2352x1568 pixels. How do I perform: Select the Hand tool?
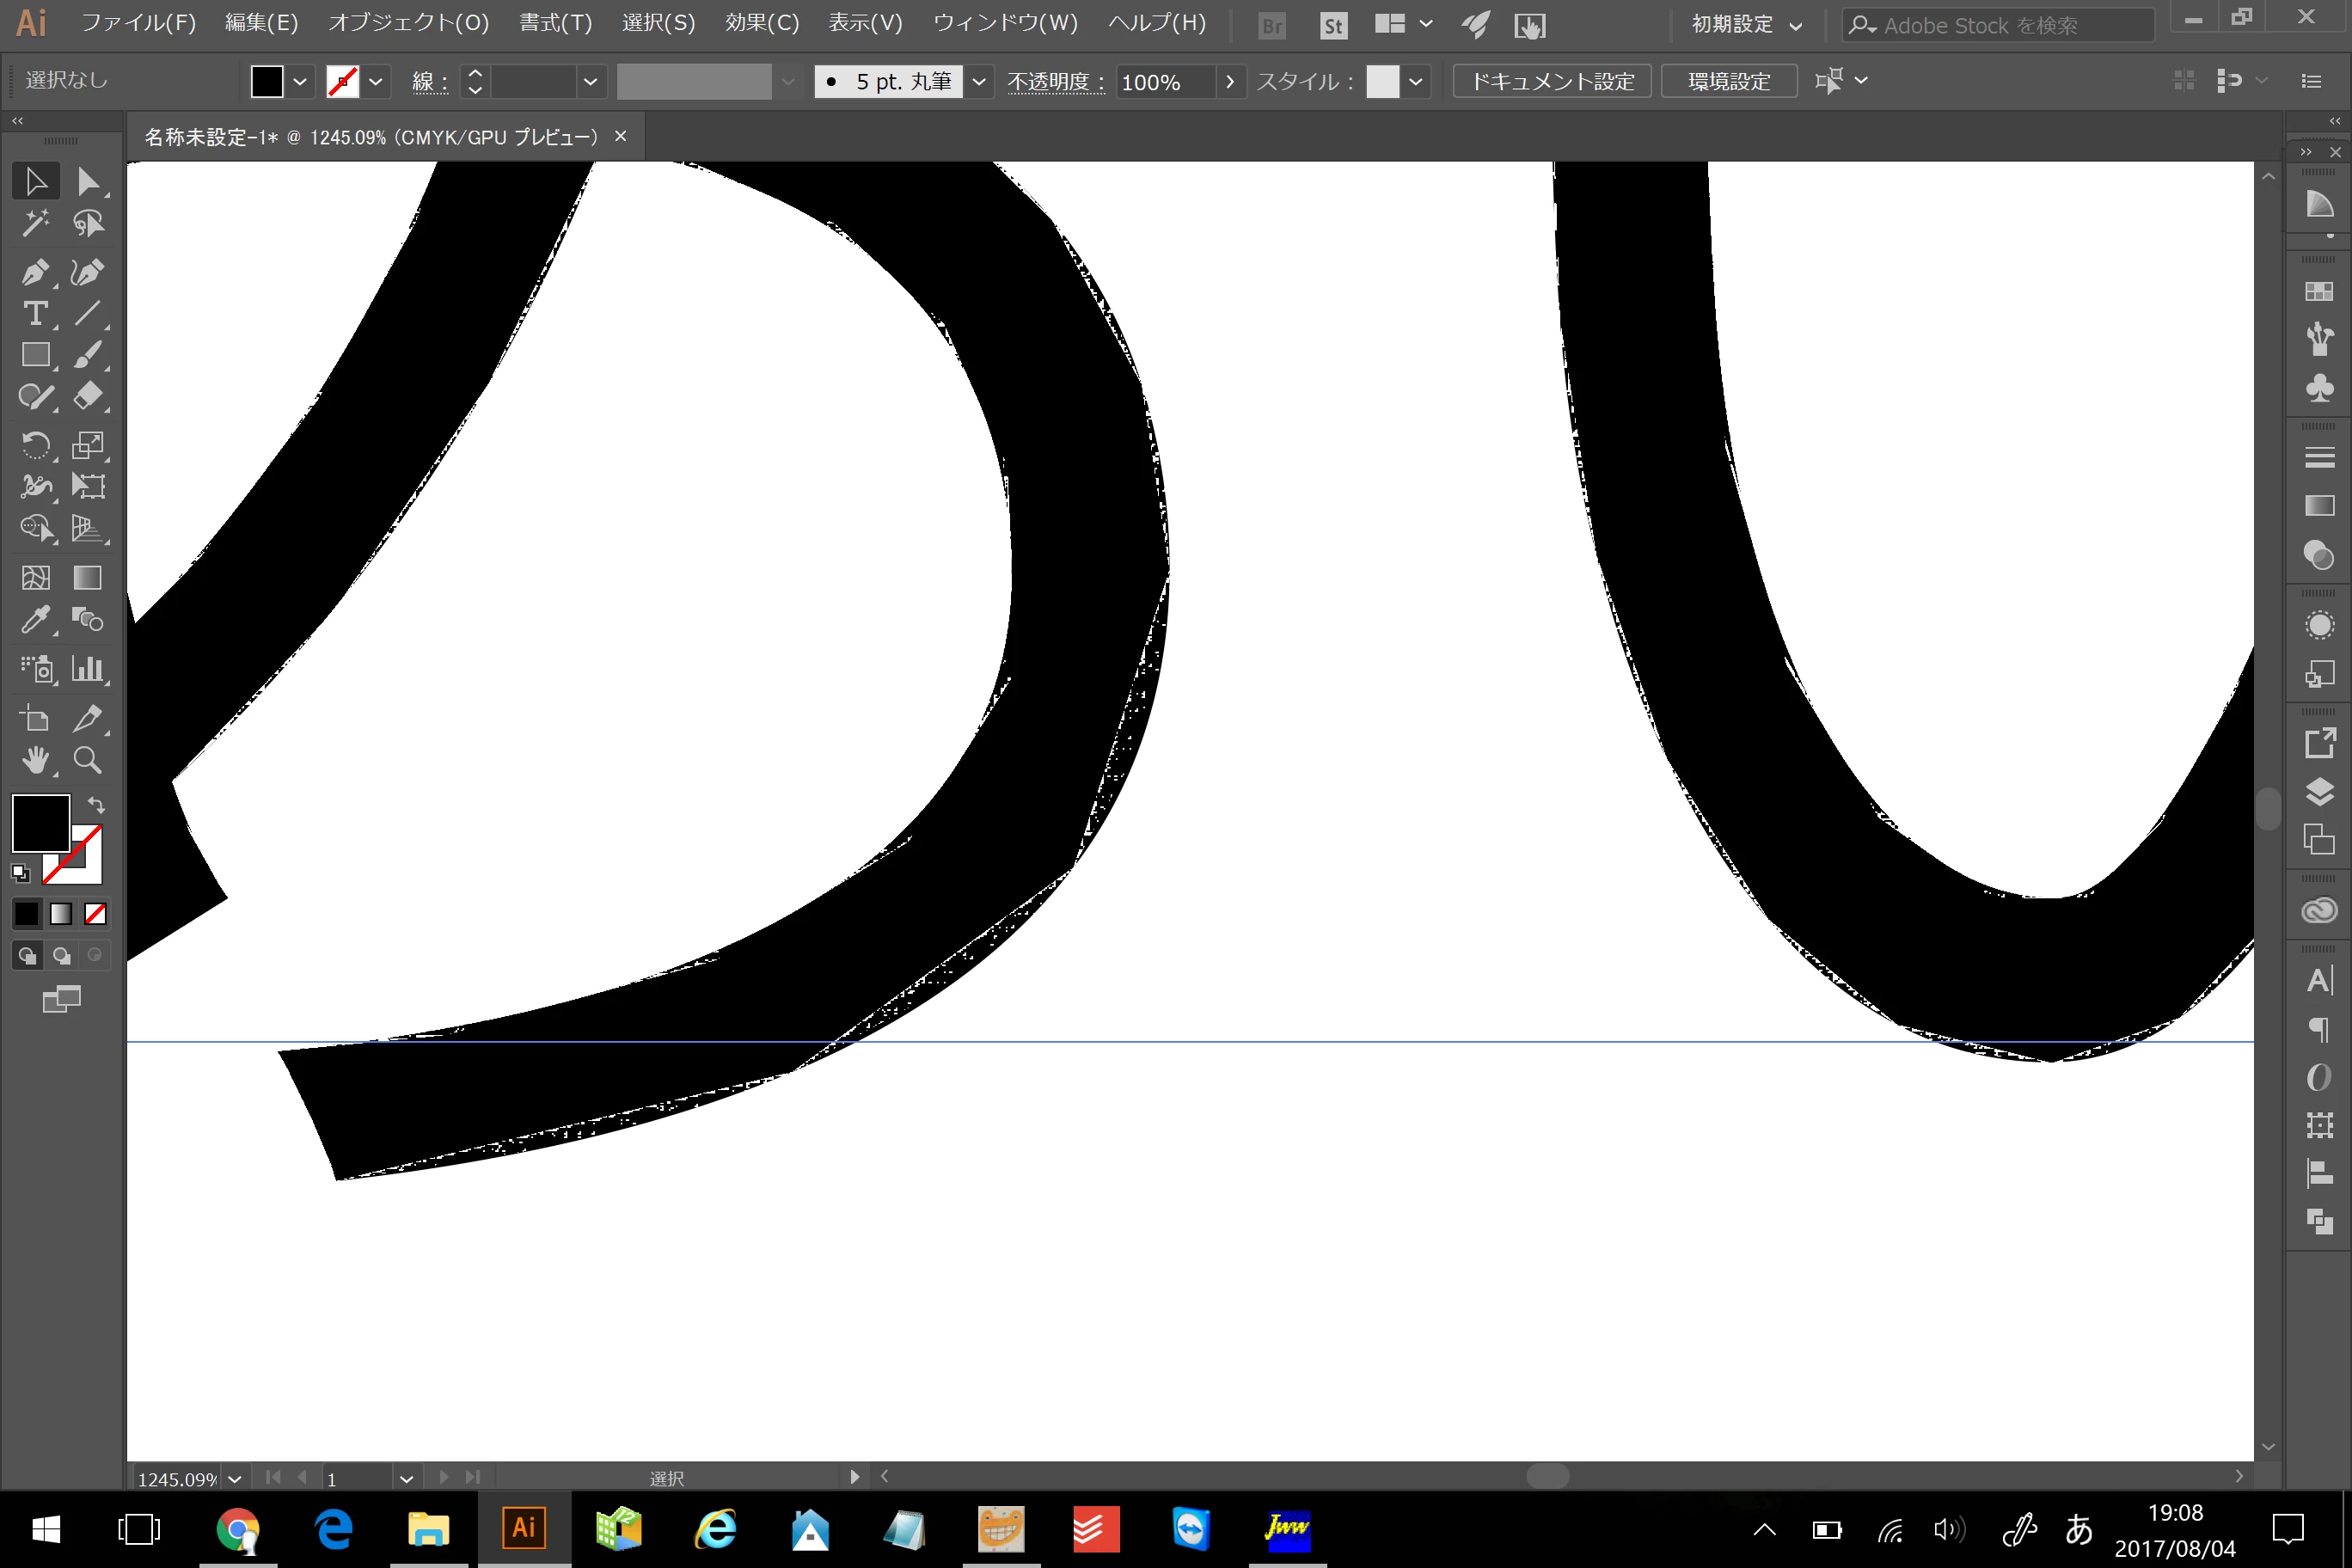coord(35,761)
